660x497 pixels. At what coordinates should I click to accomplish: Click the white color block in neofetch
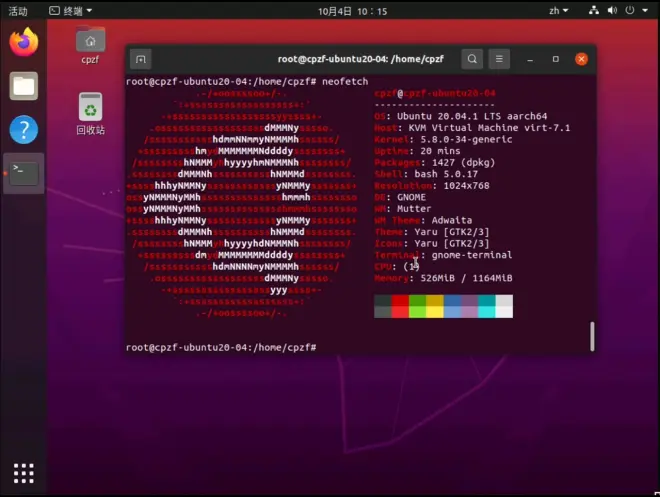coord(504,306)
